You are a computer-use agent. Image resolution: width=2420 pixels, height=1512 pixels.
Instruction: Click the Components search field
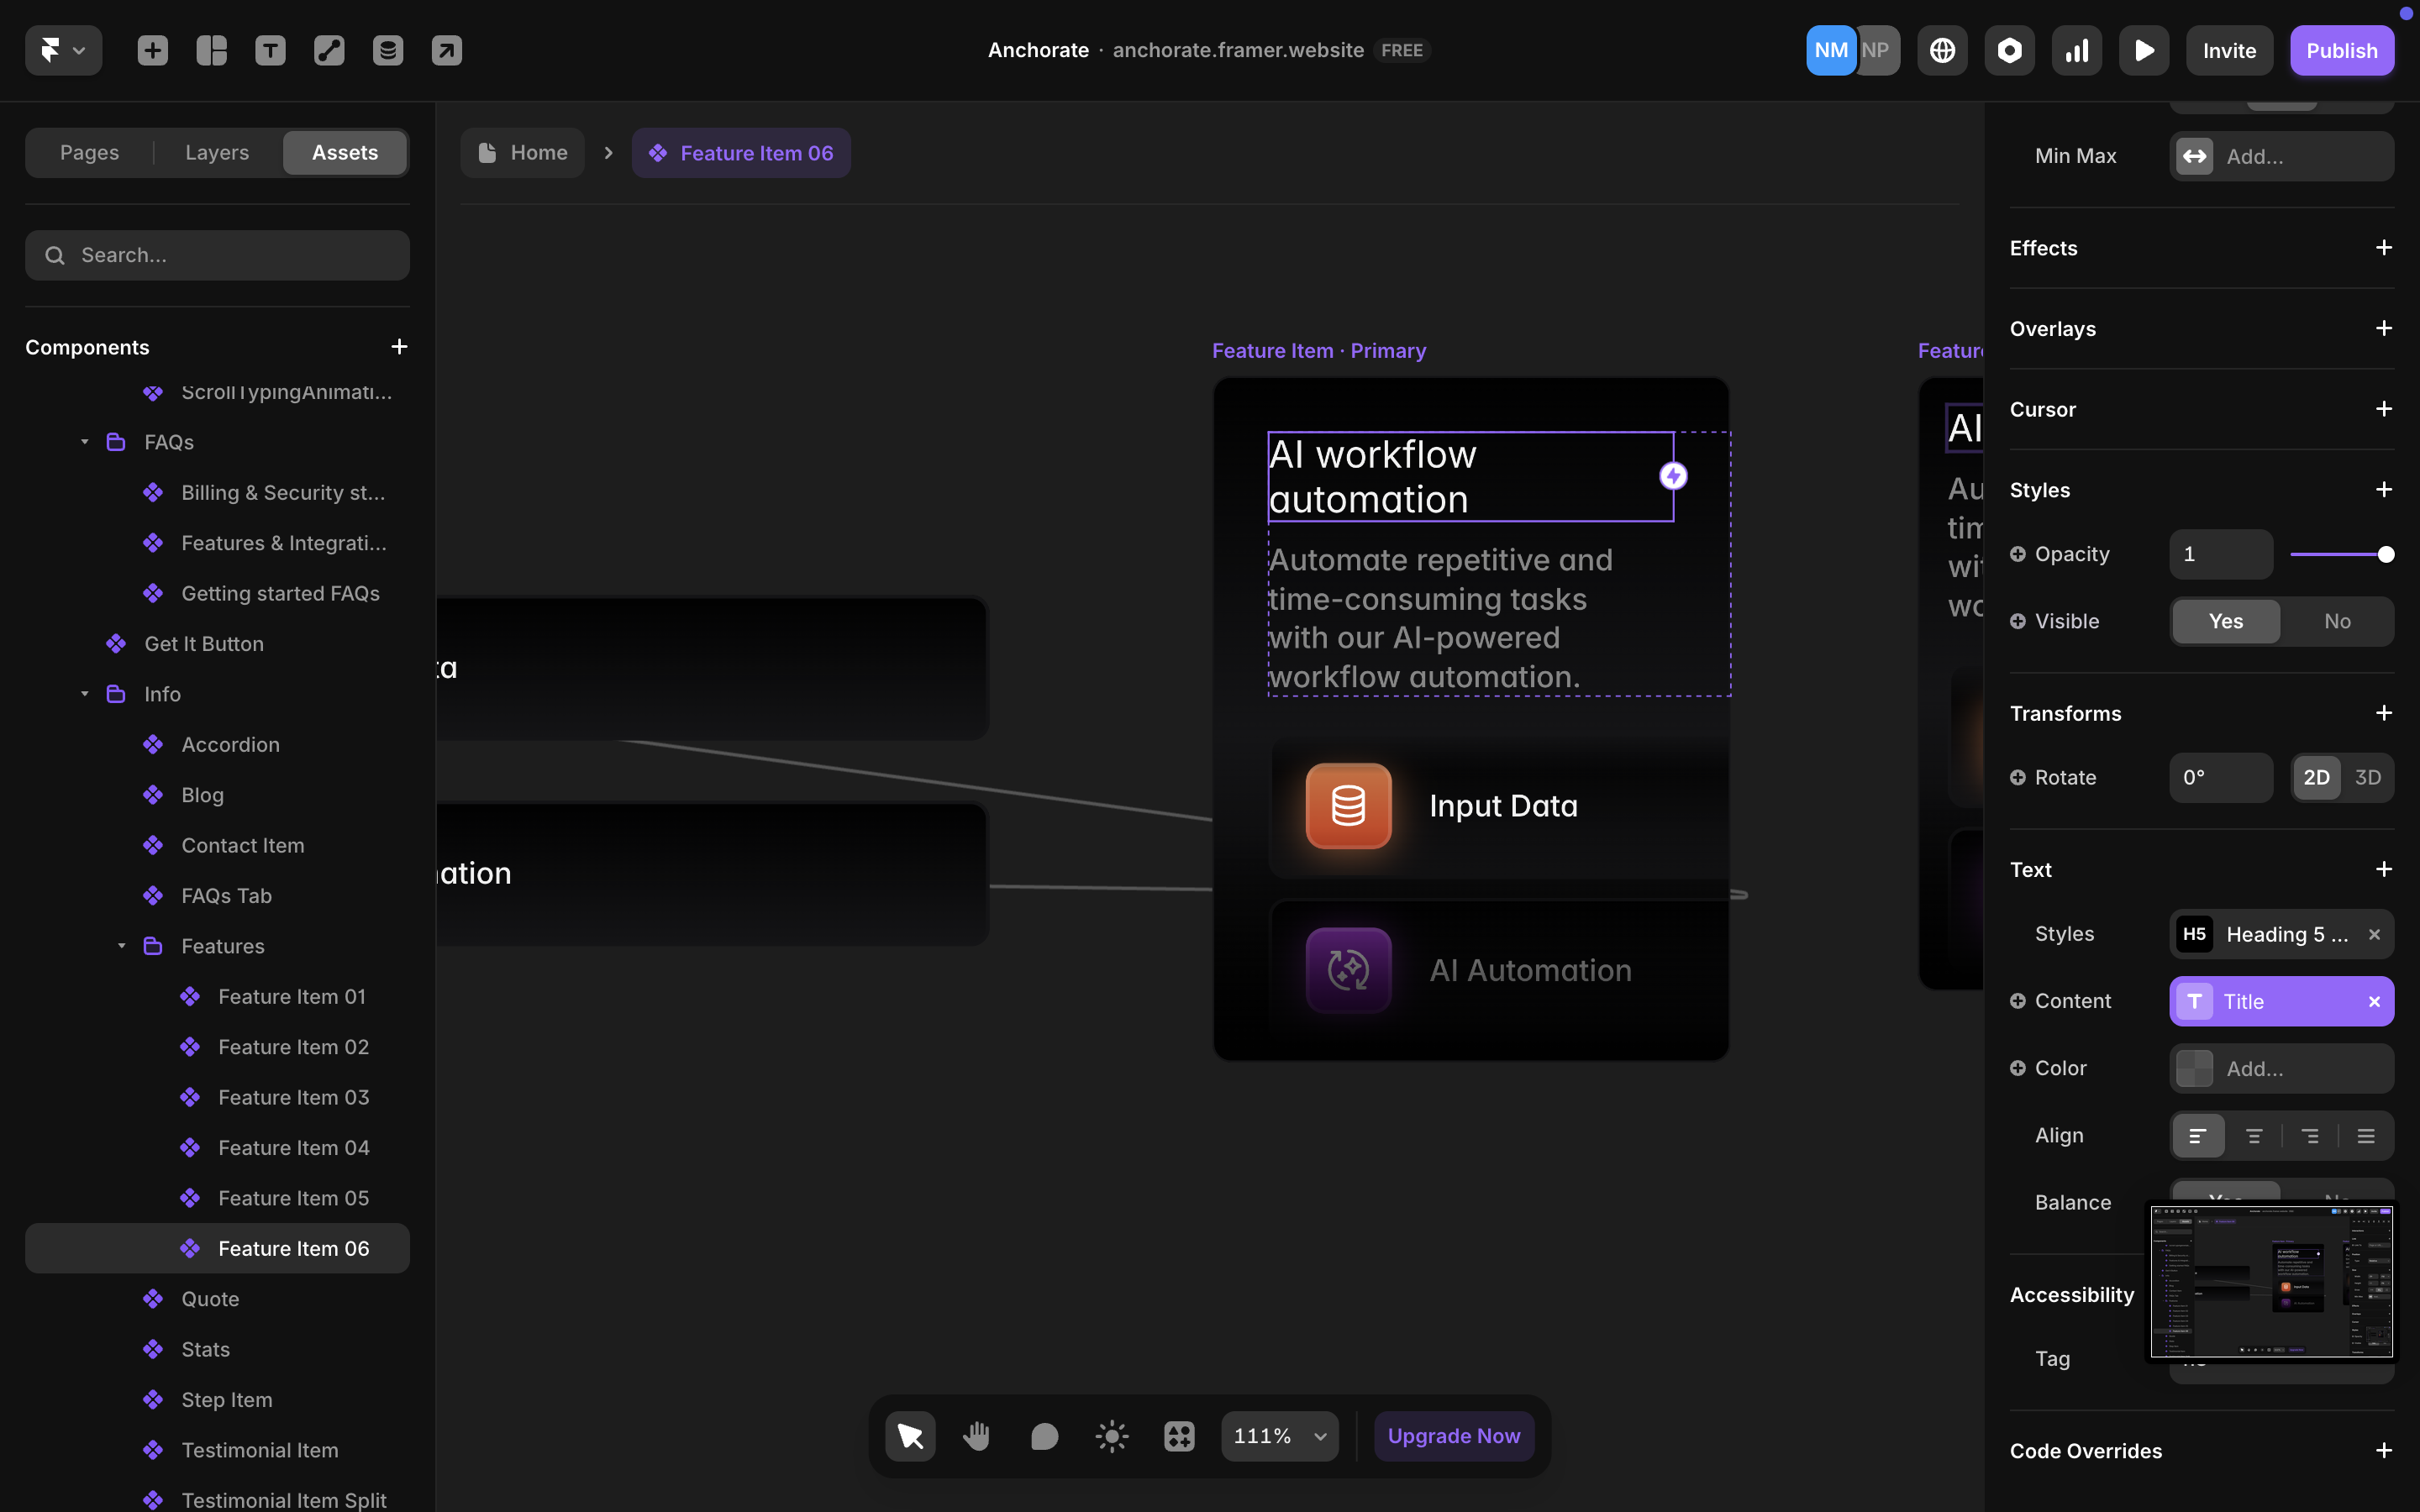point(217,255)
